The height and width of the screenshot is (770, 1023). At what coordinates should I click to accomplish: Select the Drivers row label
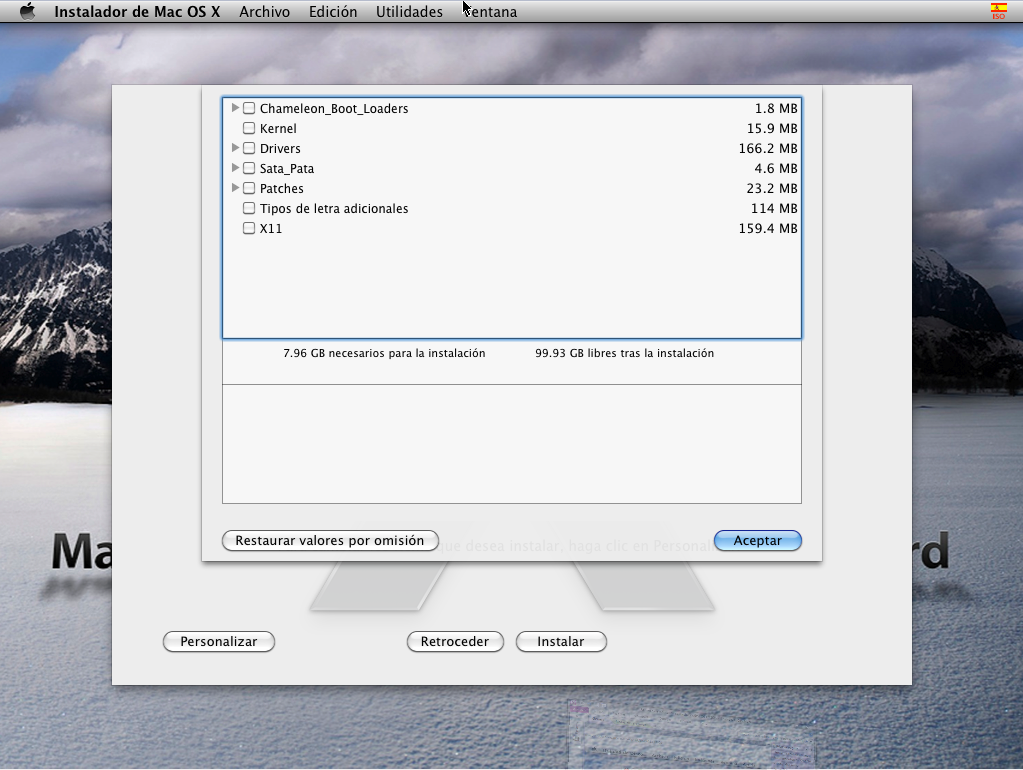[x=280, y=149]
